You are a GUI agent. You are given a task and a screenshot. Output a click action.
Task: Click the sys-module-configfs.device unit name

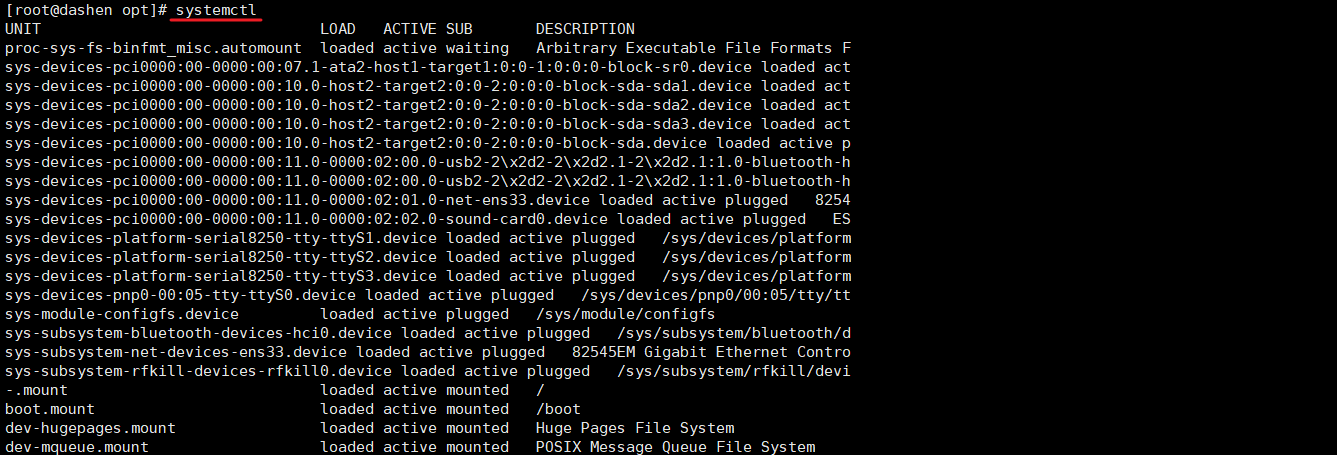[x=121, y=314]
